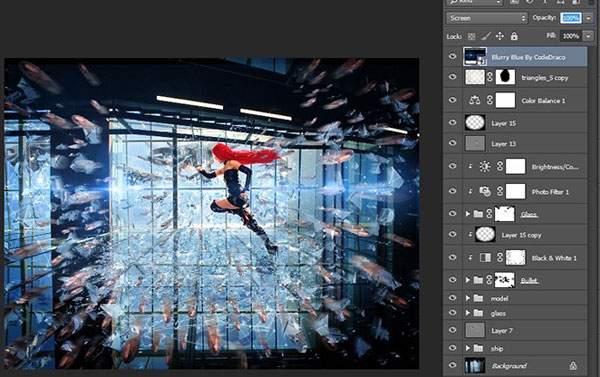Hide the Blurry Blue By CodeDraco layer
Image resolution: width=600 pixels, height=377 pixels.
coord(453,57)
